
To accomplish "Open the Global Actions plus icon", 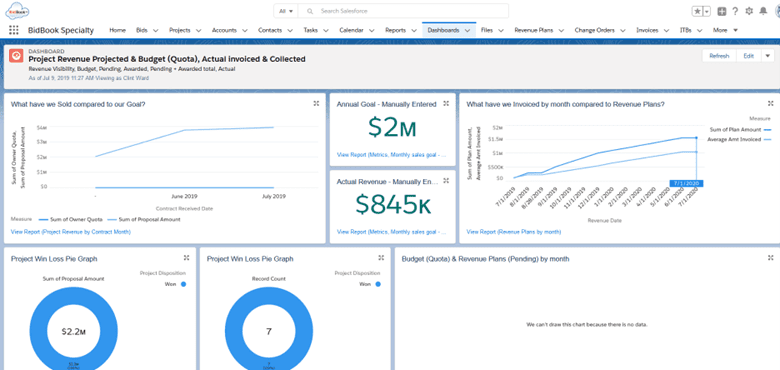I will click(722, 11).
